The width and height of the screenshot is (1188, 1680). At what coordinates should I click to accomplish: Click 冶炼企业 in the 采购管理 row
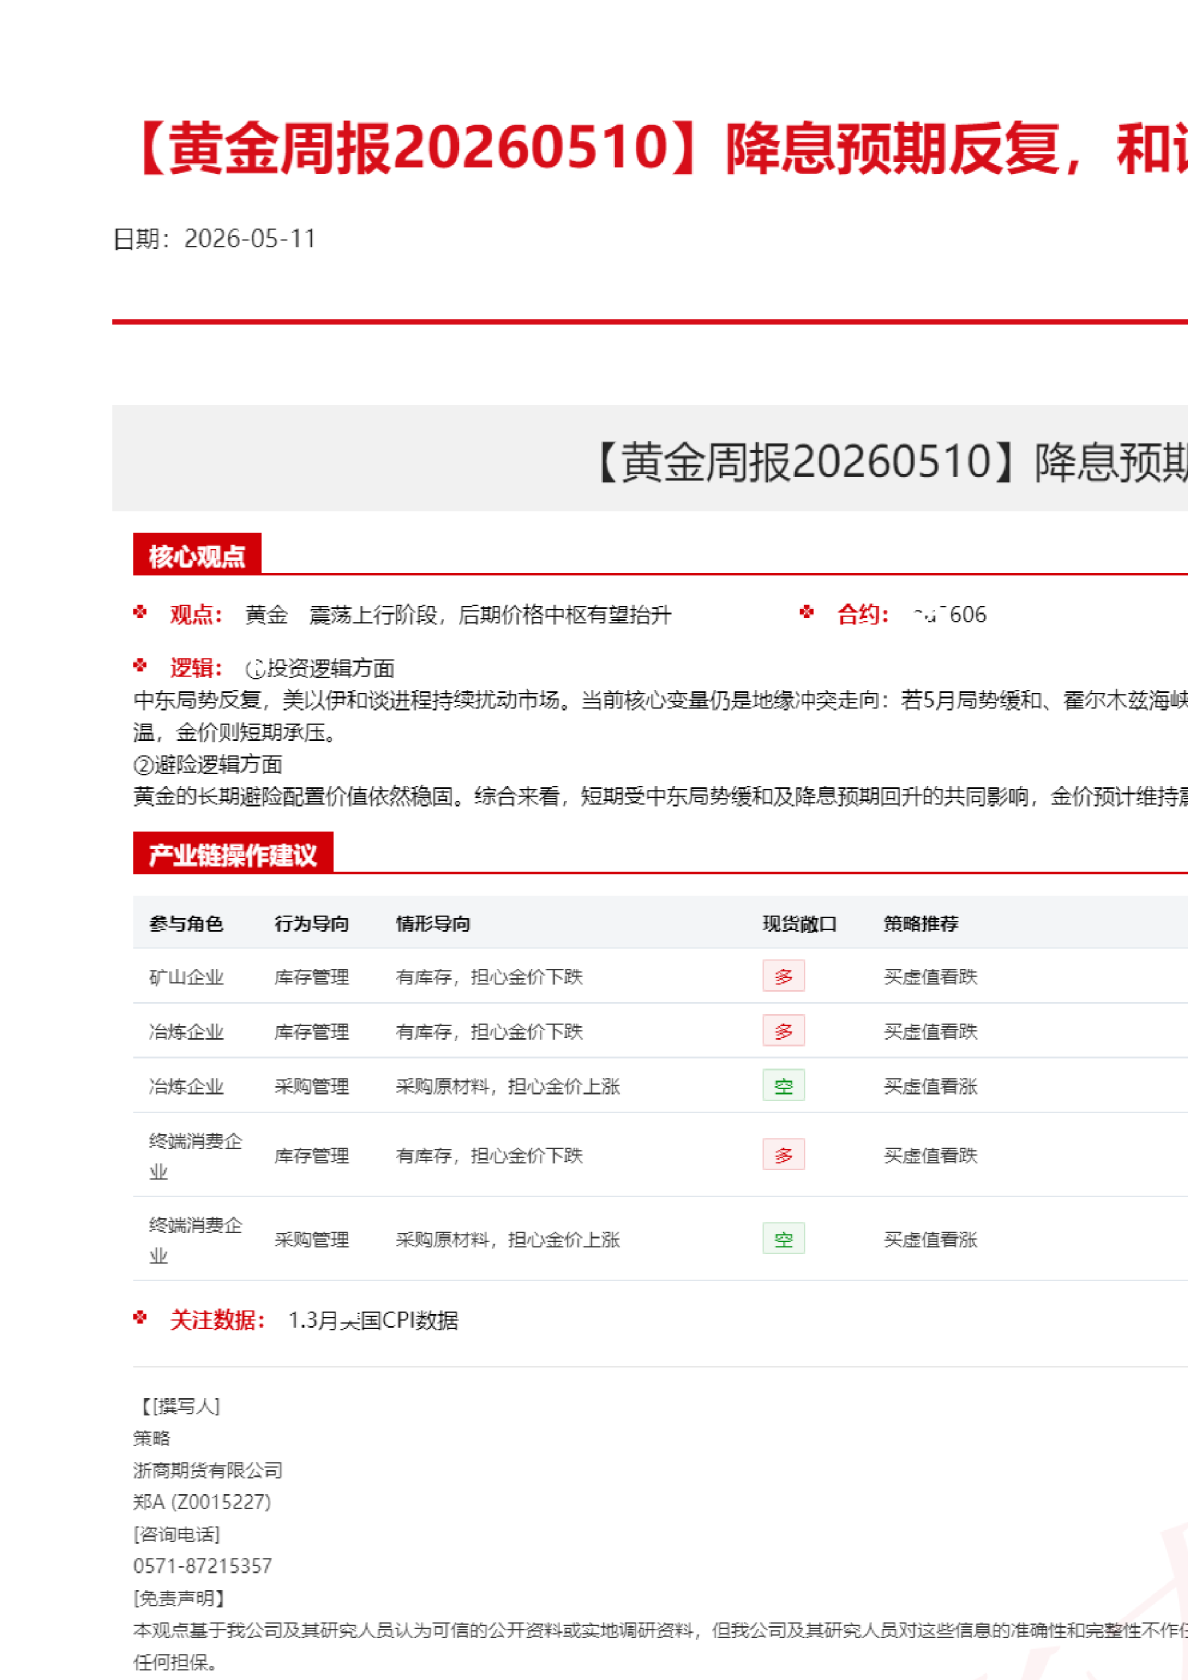pos(186,1086)
